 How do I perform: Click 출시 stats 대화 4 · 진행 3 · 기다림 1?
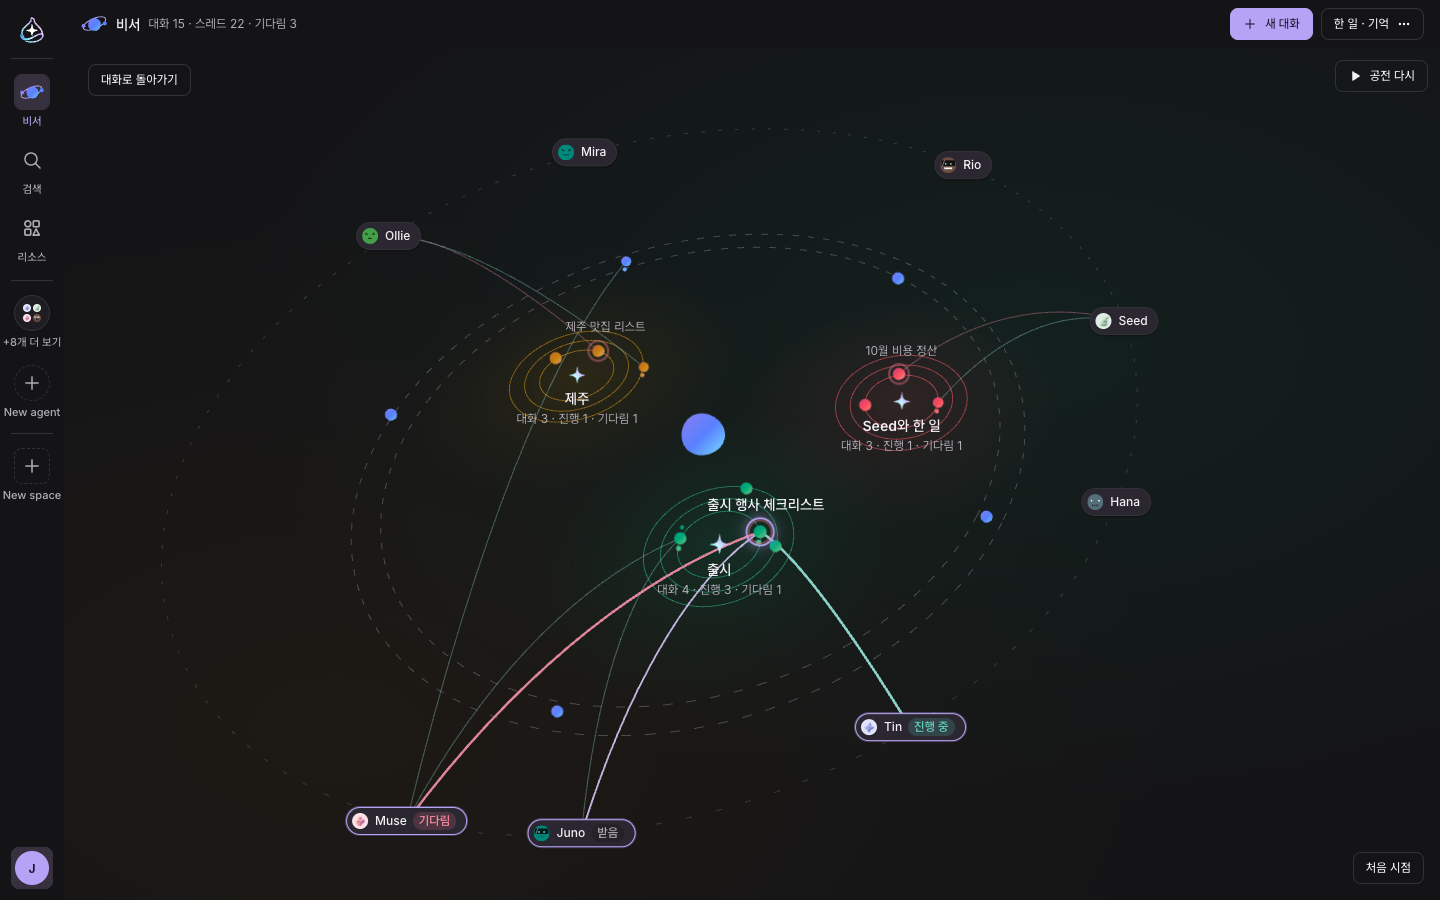719,590
